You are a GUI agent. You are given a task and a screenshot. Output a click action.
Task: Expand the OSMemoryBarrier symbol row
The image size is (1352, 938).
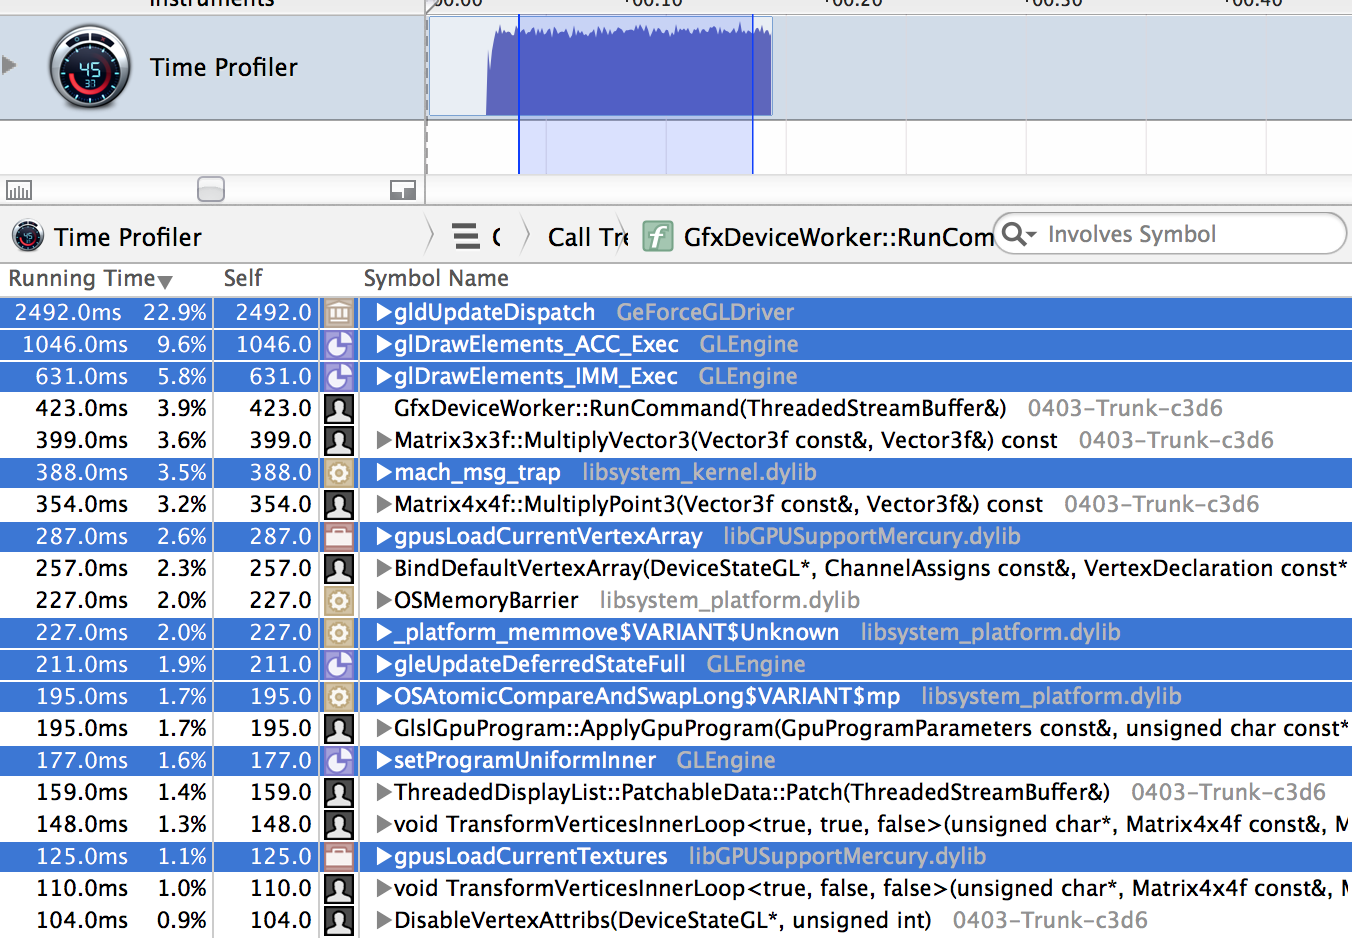click(x=383, y=601)
